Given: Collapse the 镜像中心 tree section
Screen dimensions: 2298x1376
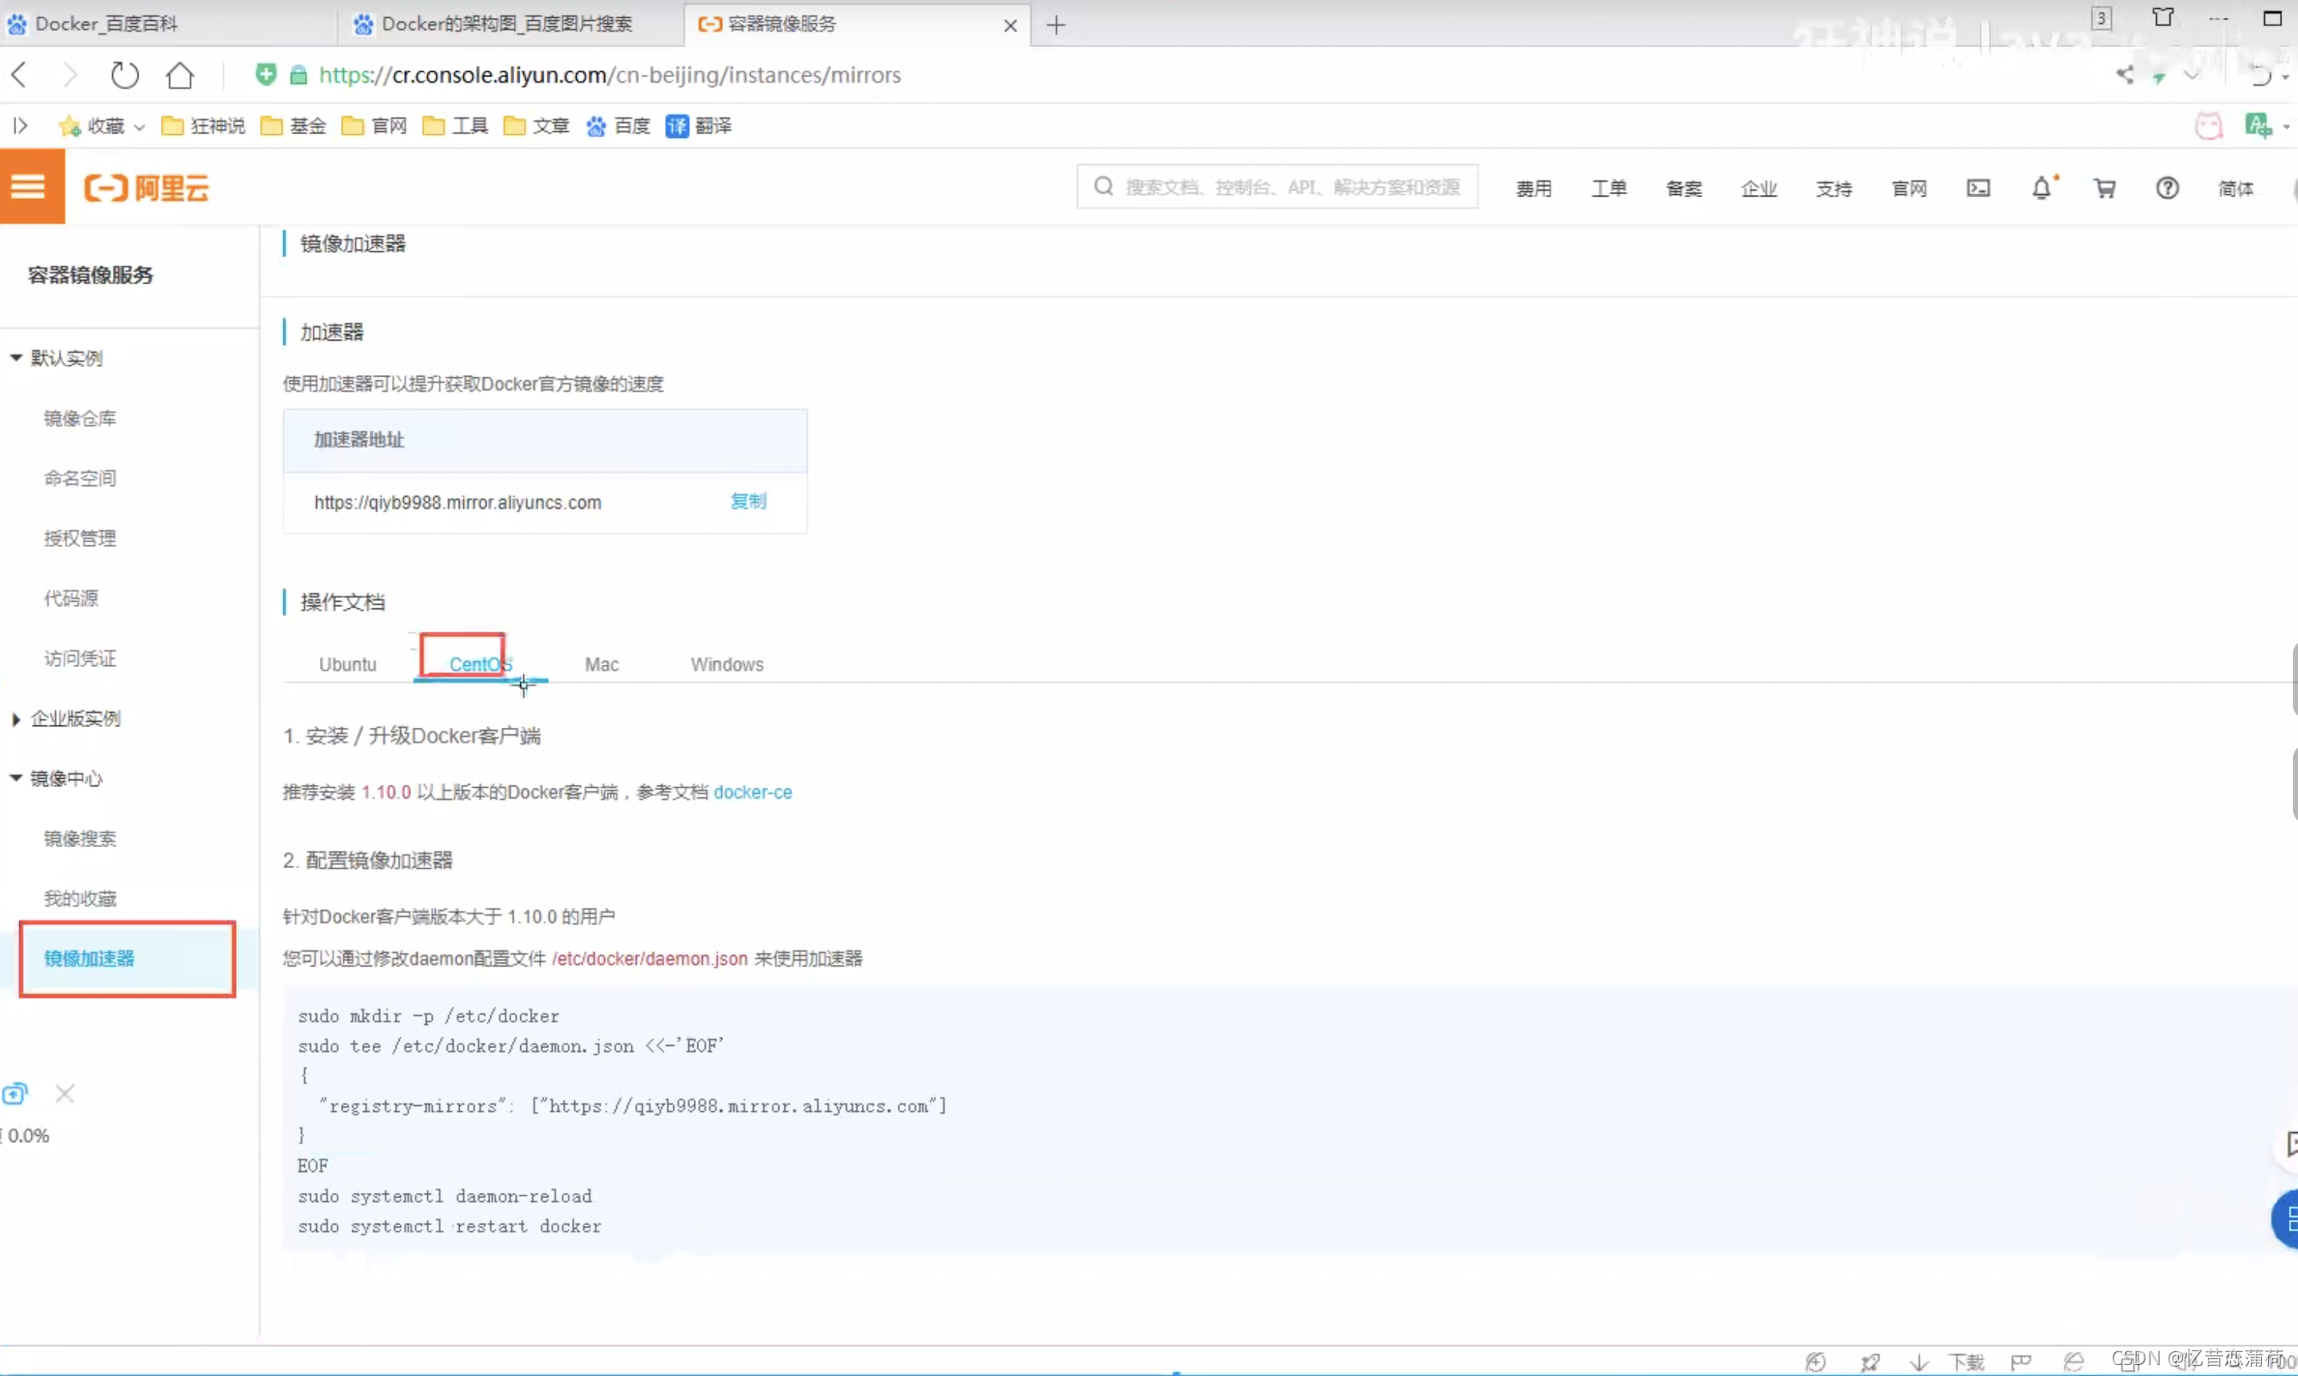Looking at the screenshot, I should [16, 778].
